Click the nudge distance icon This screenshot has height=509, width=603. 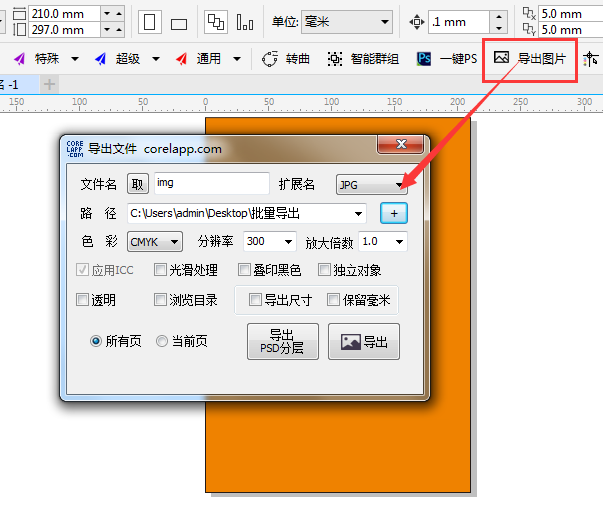[x=416, y=22]
